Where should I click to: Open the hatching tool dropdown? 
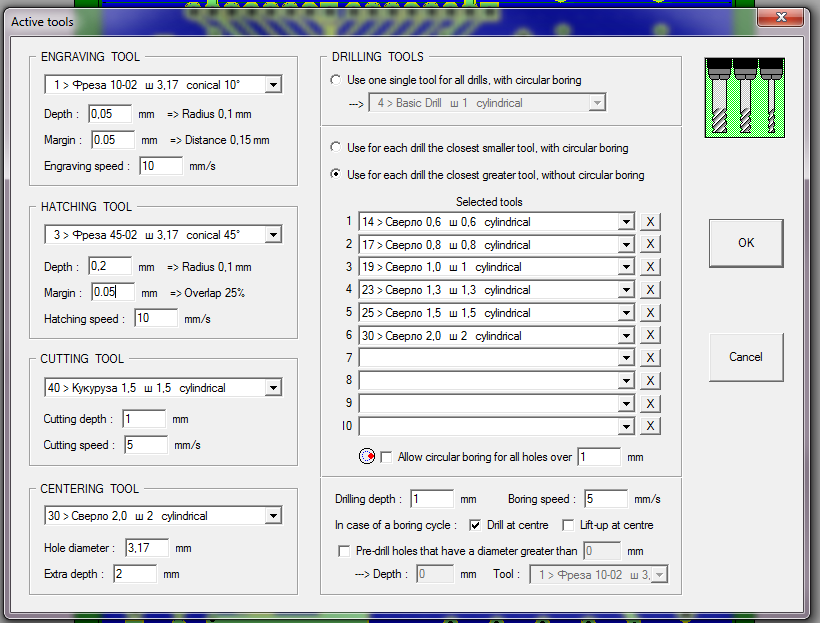pyautogui.click(x=274, y=235)
